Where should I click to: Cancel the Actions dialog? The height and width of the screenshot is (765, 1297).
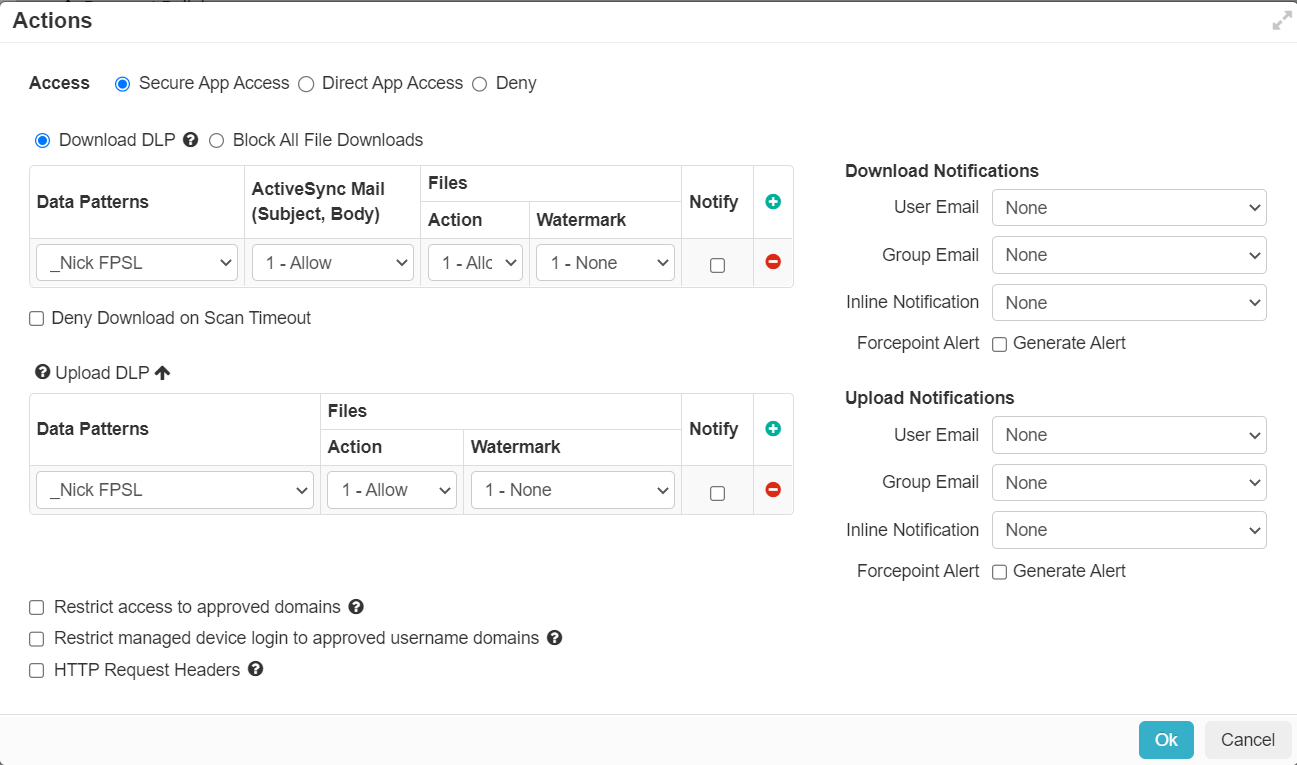click(x=1247, y=740)
